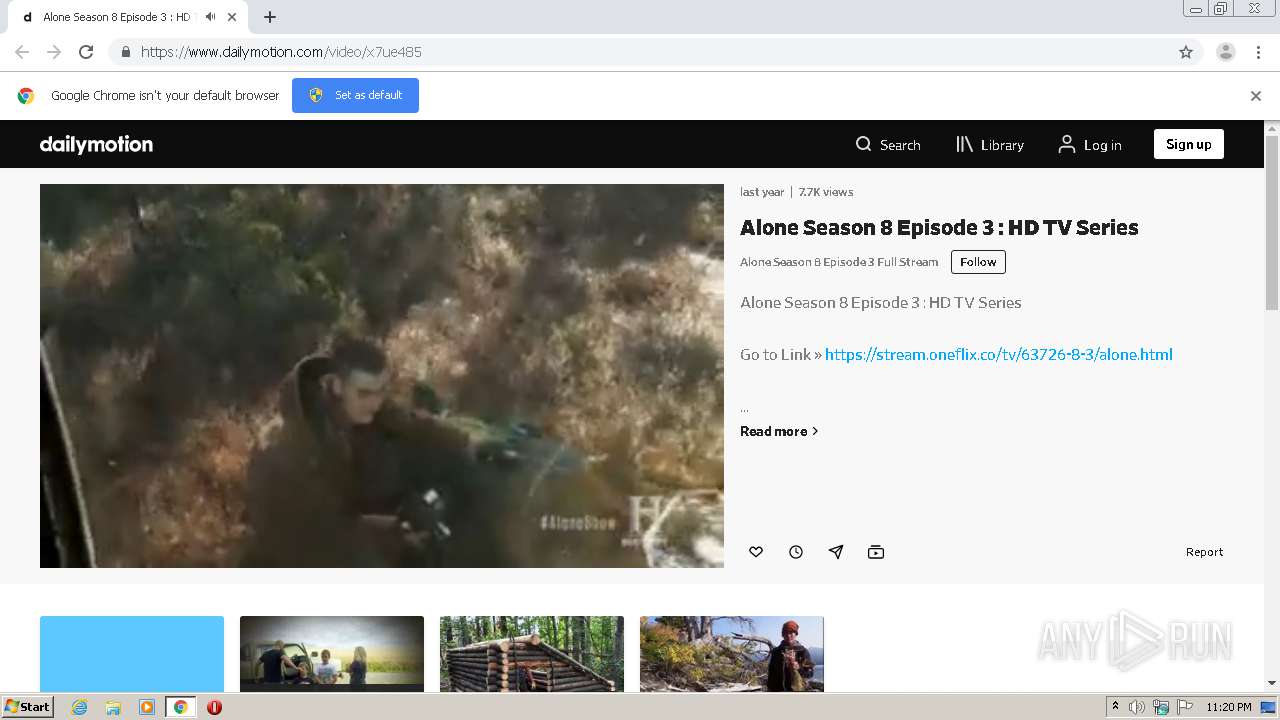This screenshot has height=720, width=1280.
Task: Click the video player
Action: [x=382, y=376]
